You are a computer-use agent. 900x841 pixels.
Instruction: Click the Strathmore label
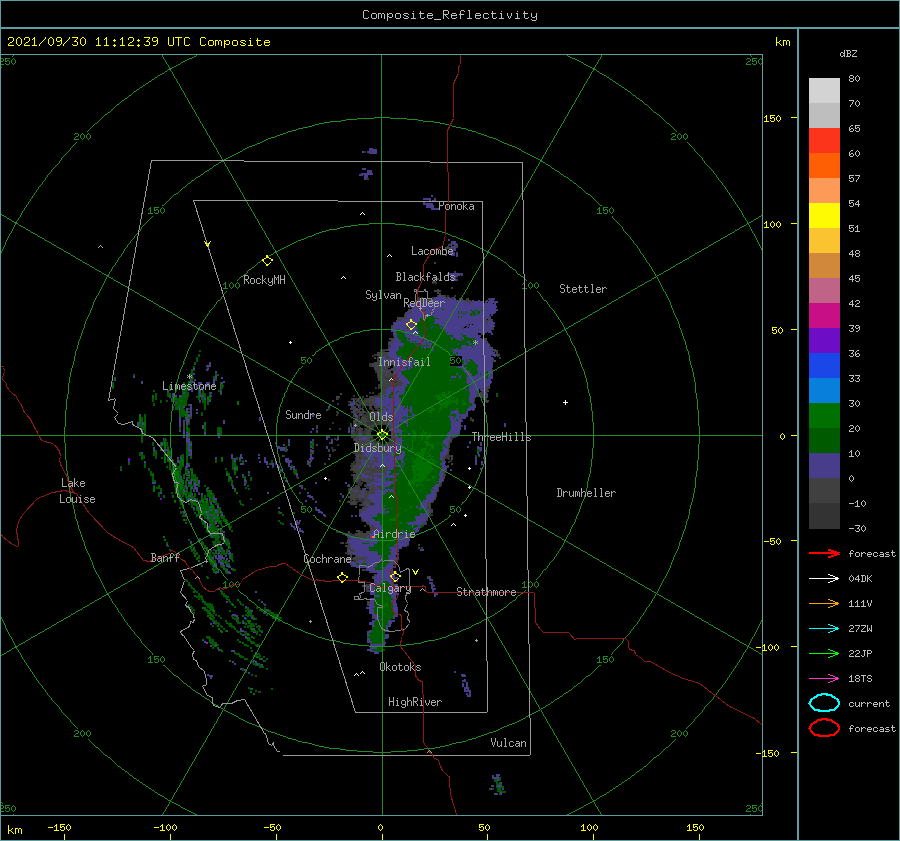(x=486, y=592)
